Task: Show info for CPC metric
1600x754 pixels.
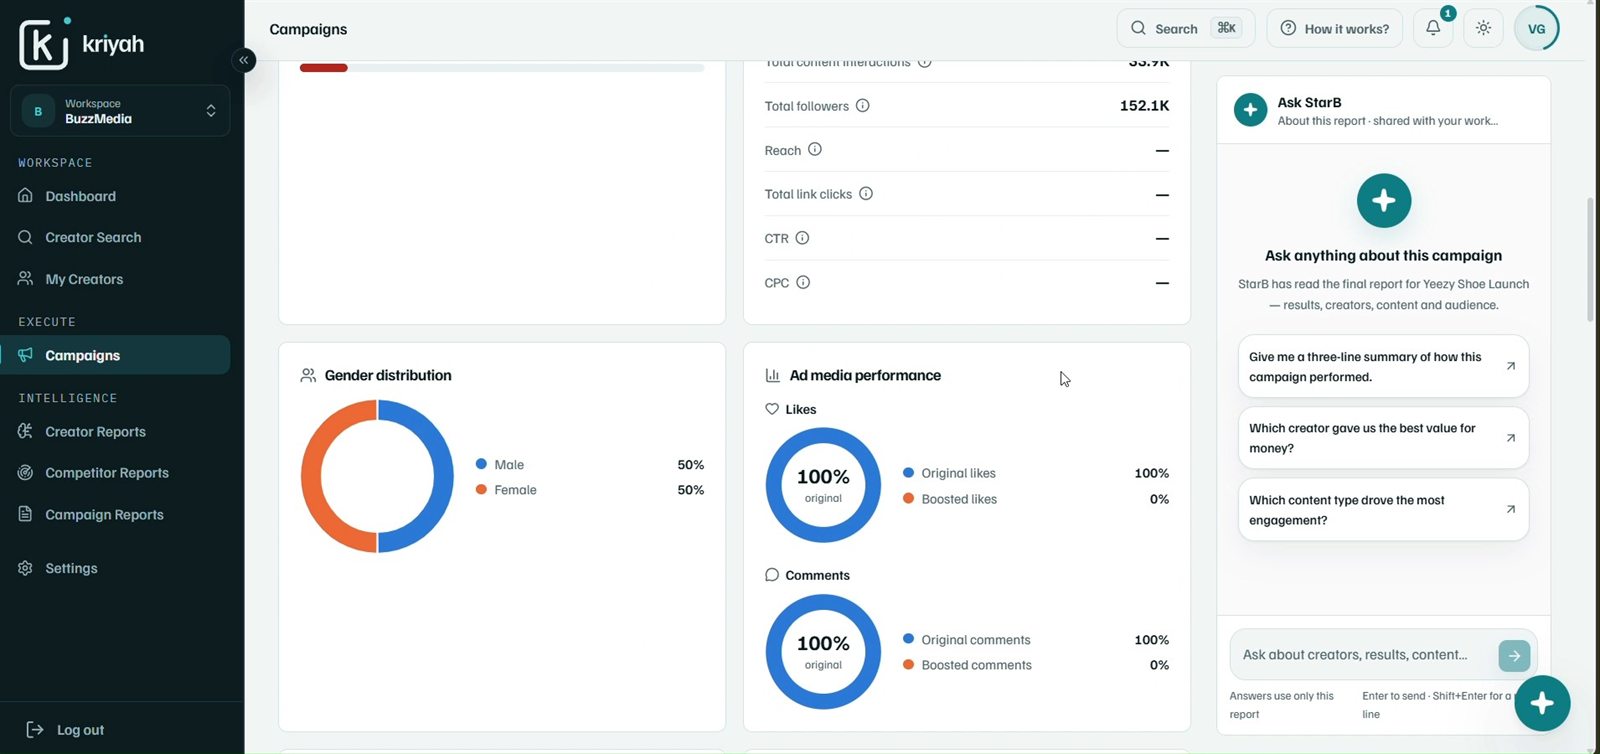Action: pyautogui.click(x=803, y=282)
